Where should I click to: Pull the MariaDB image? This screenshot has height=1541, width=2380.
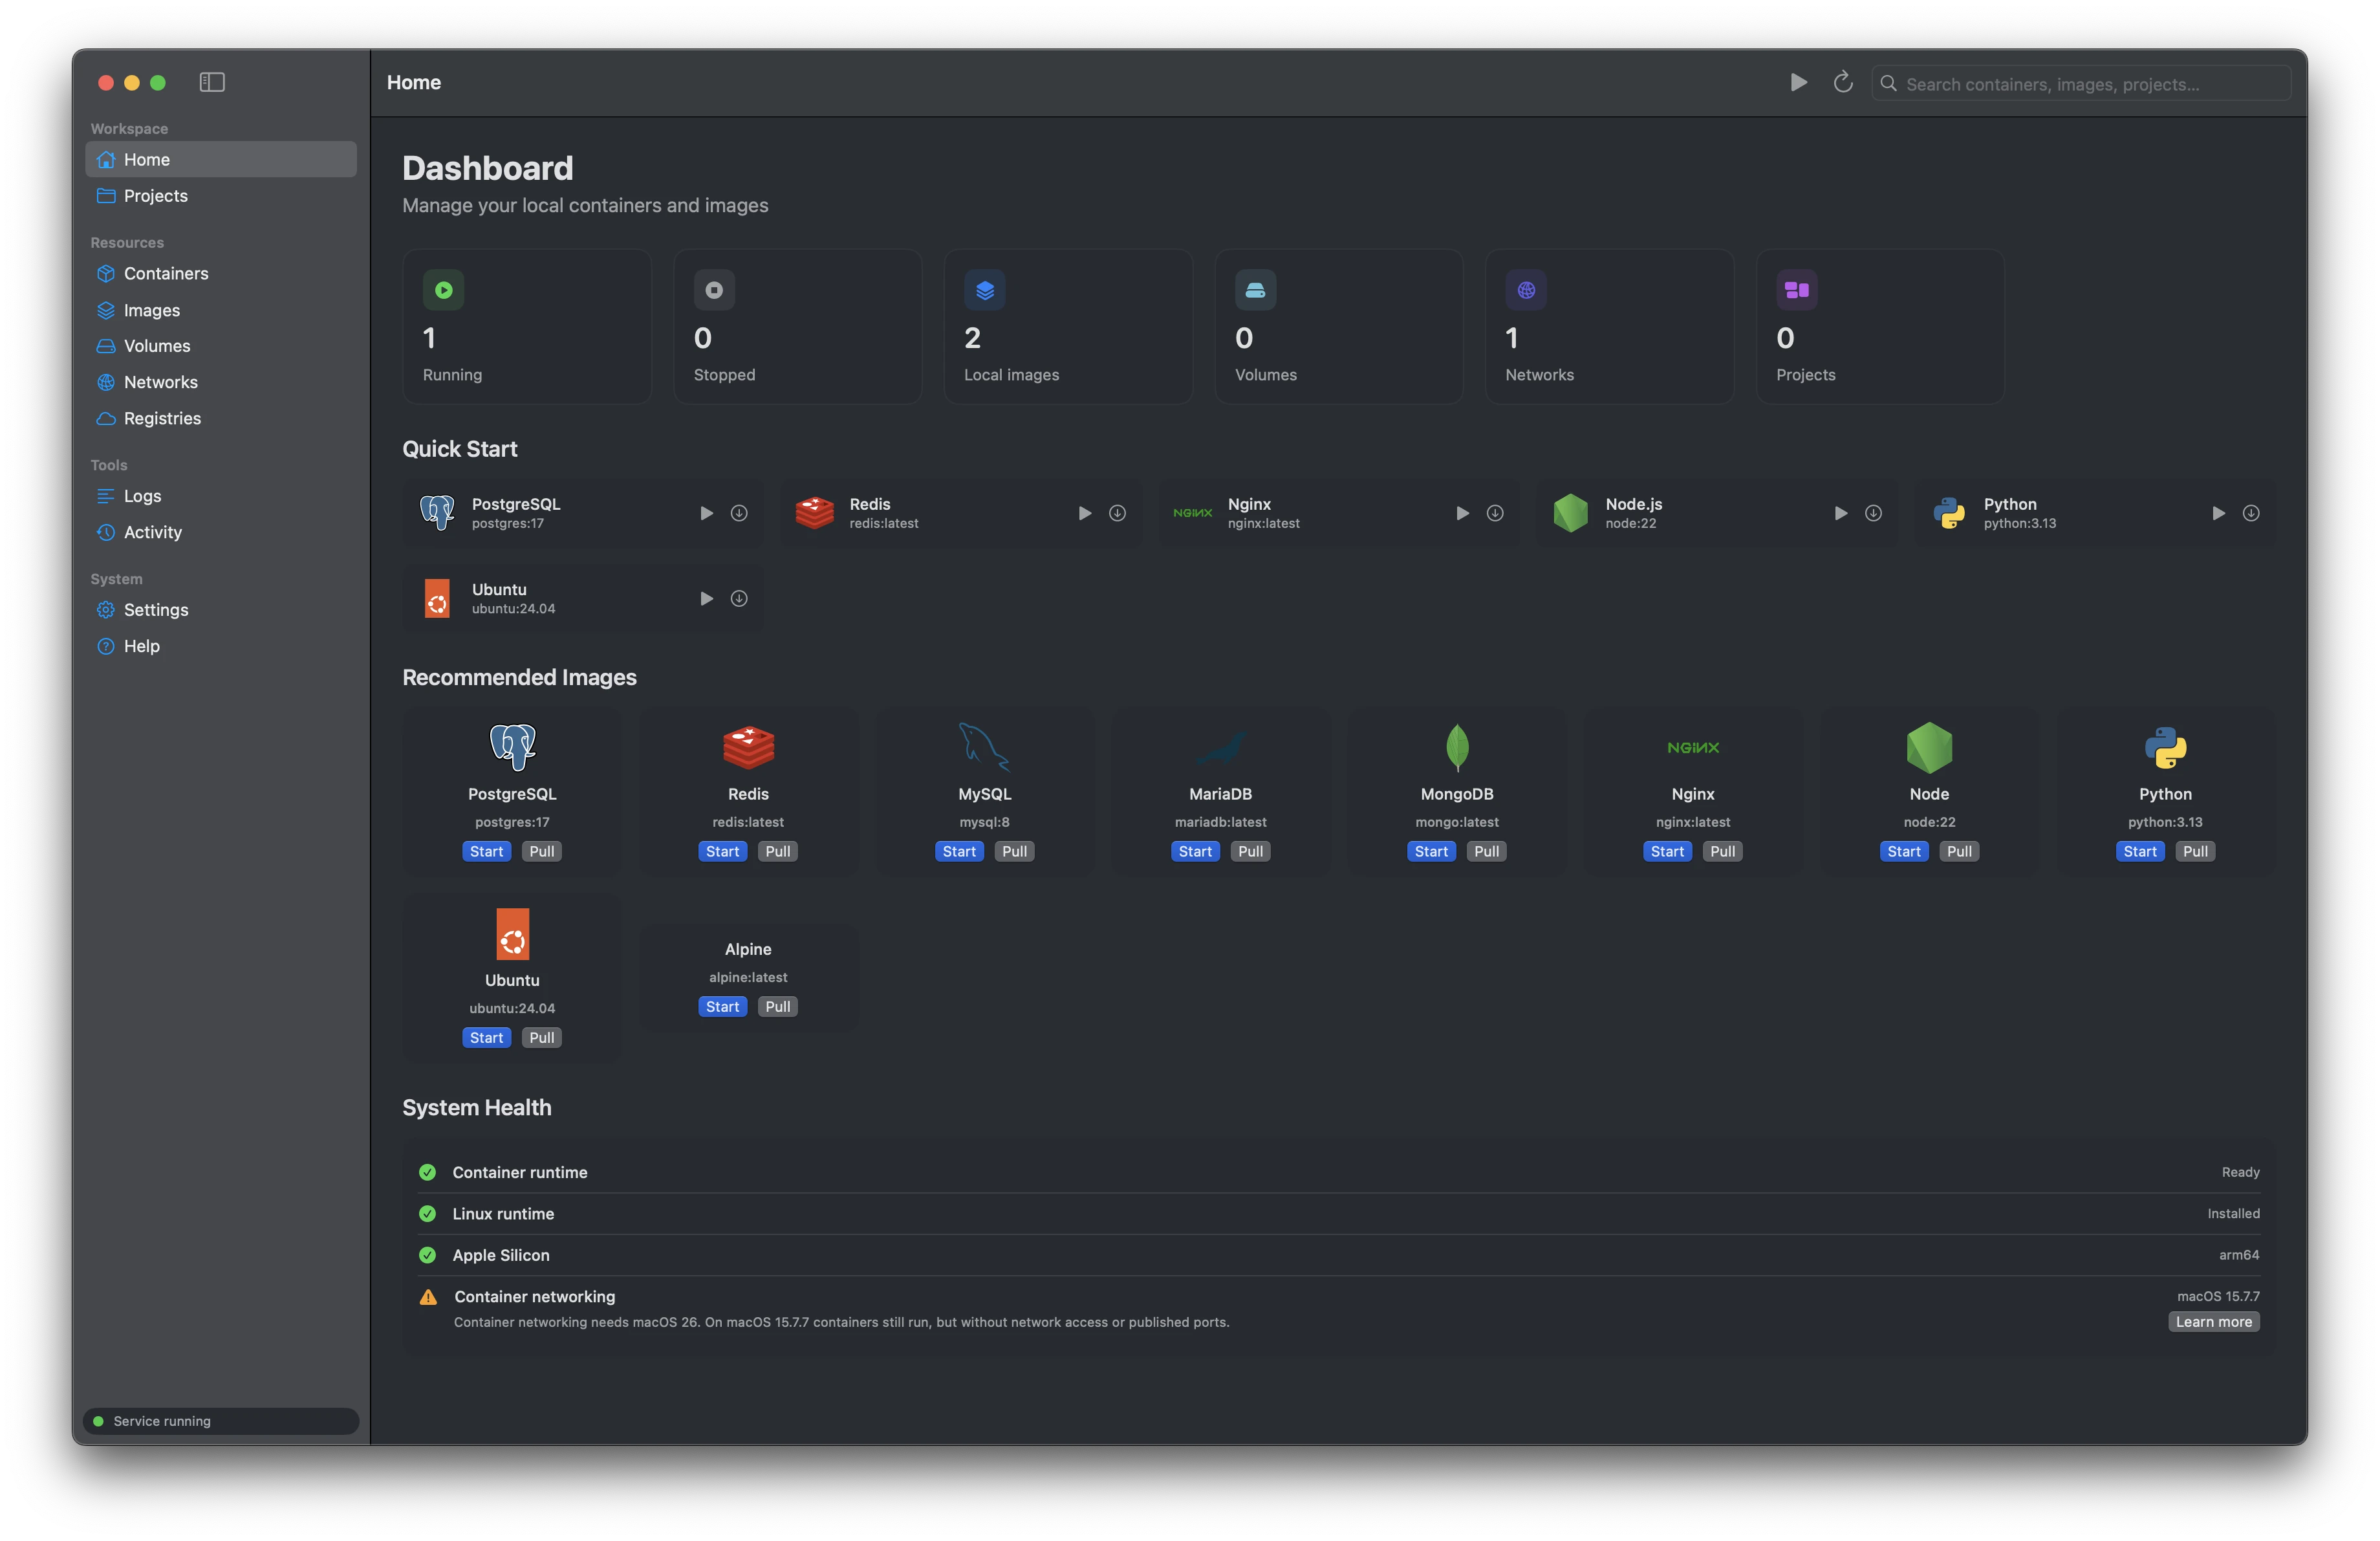1250,851
